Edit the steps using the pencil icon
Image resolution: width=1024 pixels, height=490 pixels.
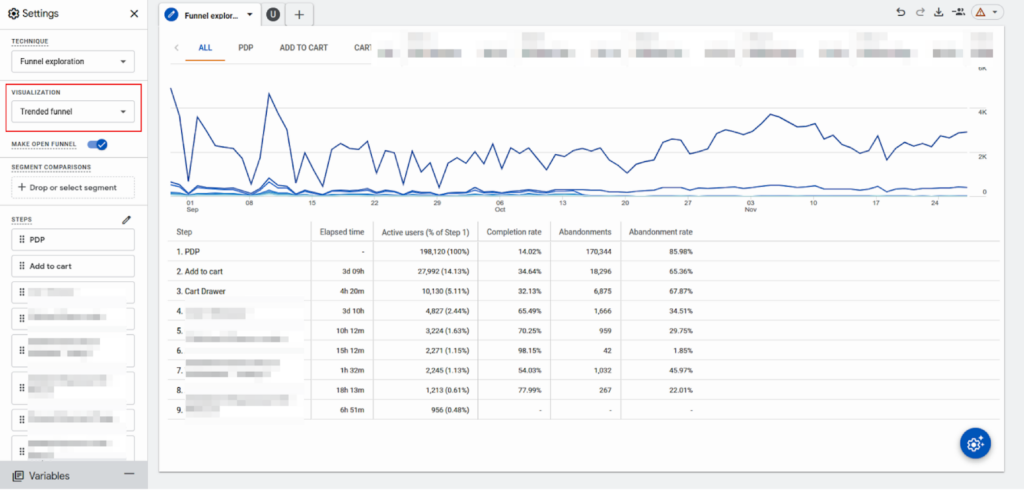click(x=127, y=220)
